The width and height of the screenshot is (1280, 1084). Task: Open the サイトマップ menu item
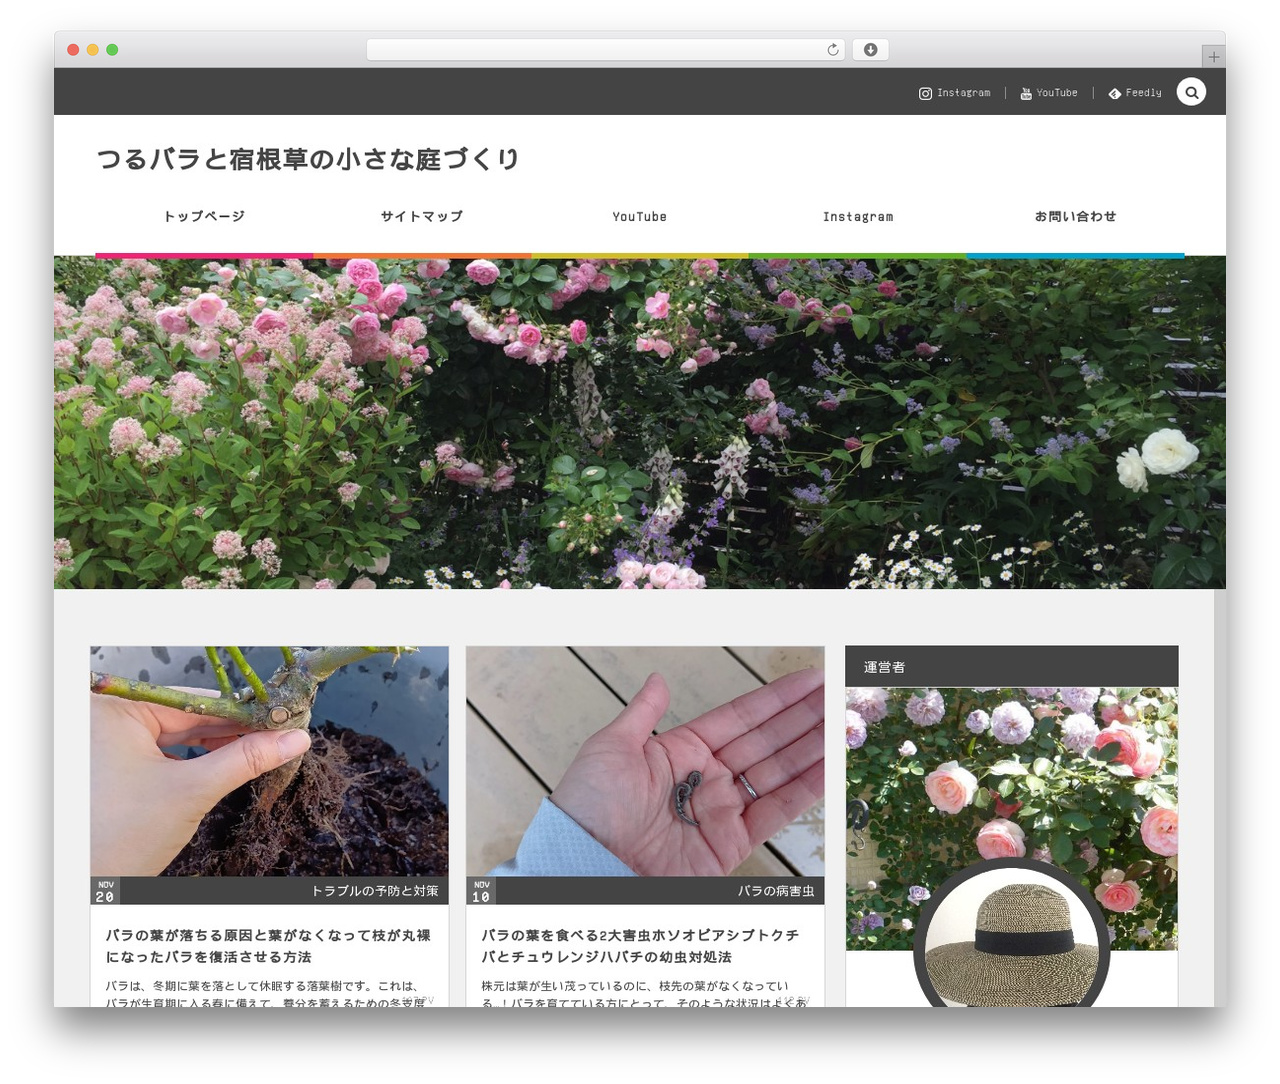[x=422, y=216]
